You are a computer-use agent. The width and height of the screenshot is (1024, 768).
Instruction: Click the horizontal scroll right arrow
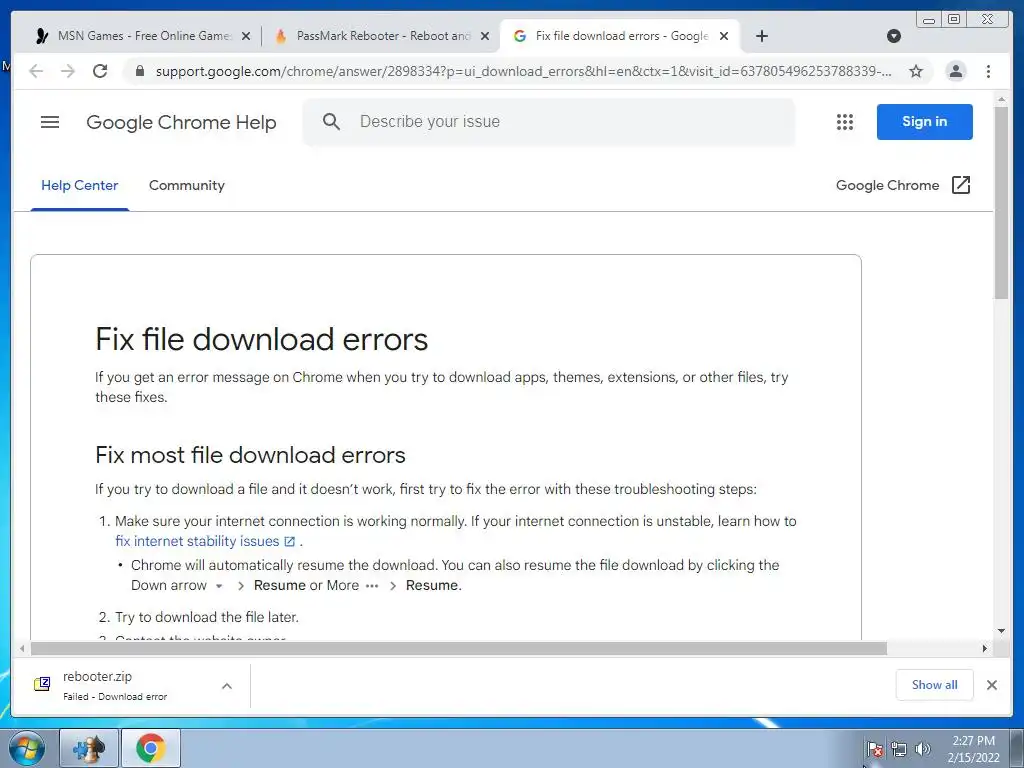point(985,648)
